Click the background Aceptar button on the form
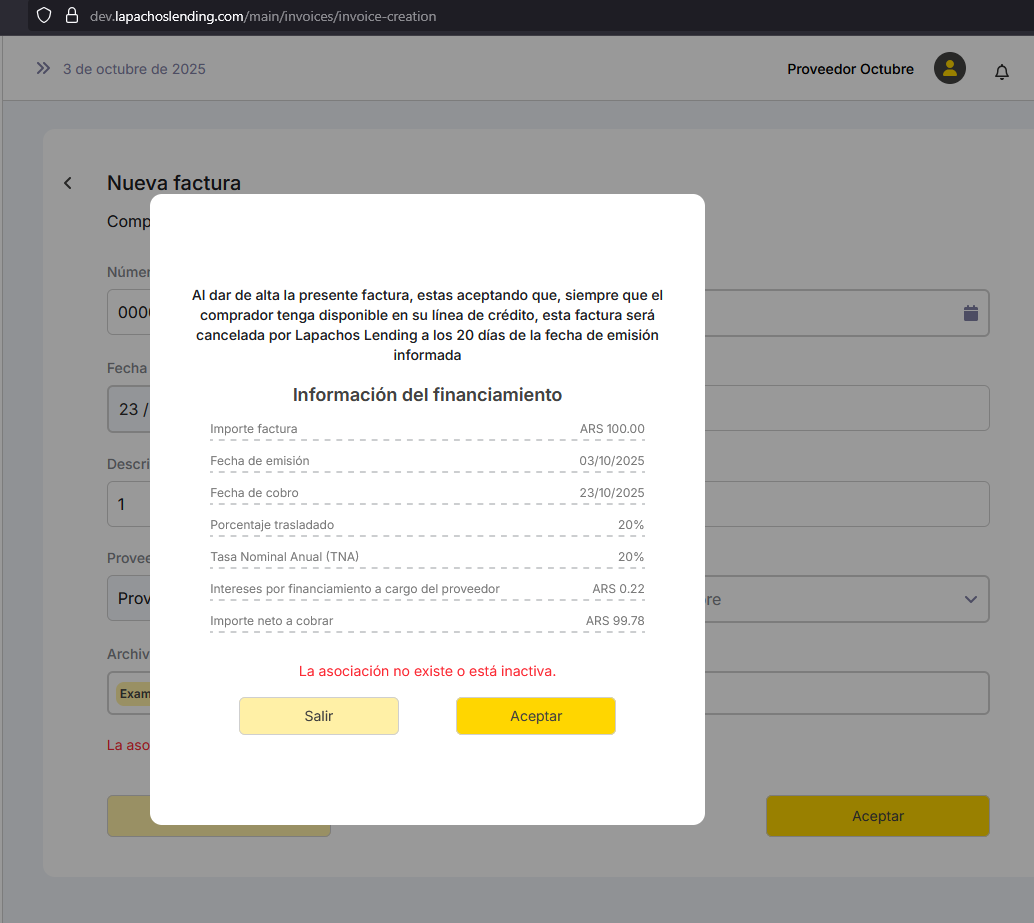This screenshot has width=1034, height=923. tap(877, 816)
